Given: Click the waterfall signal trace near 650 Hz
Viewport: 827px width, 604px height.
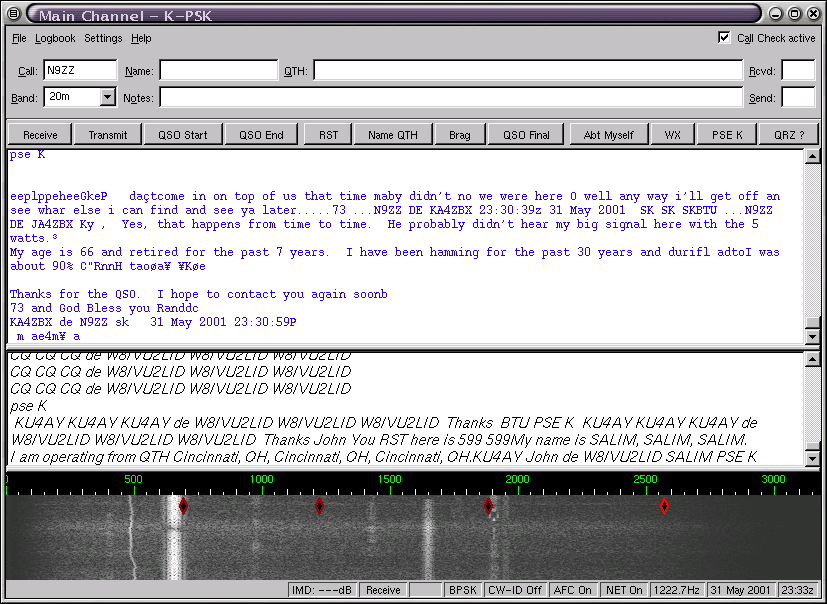Looking at the screenshot, I should click(170, 540).
